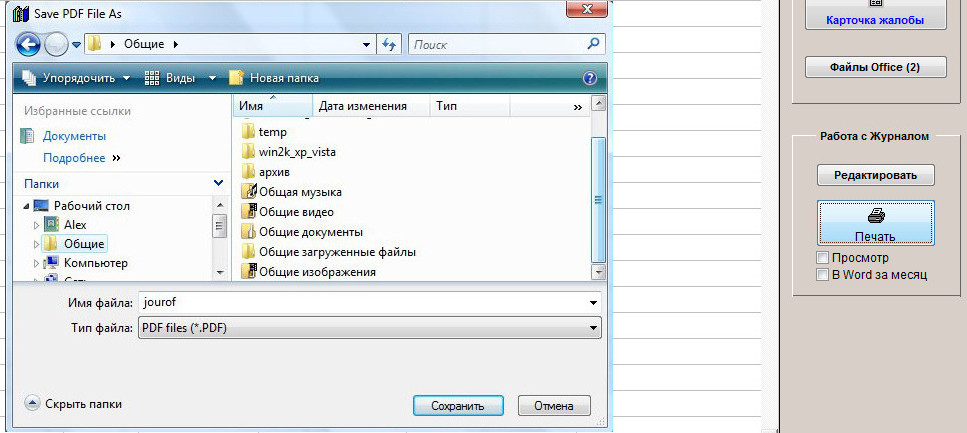Sort by Дата изменения column
The image size is (967, 433).
[x=371, y=105]
